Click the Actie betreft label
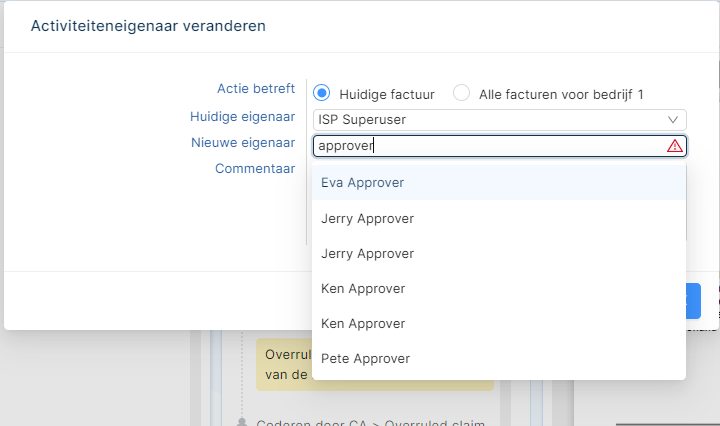This screenshot has width=720, height=426. point(256,88)
